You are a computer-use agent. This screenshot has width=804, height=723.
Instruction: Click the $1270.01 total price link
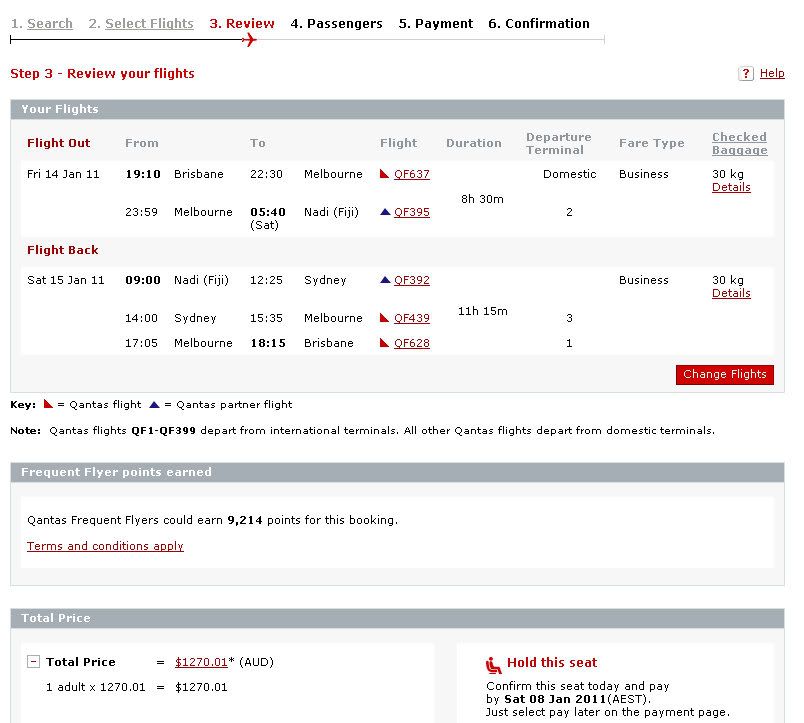pos(201,662)
